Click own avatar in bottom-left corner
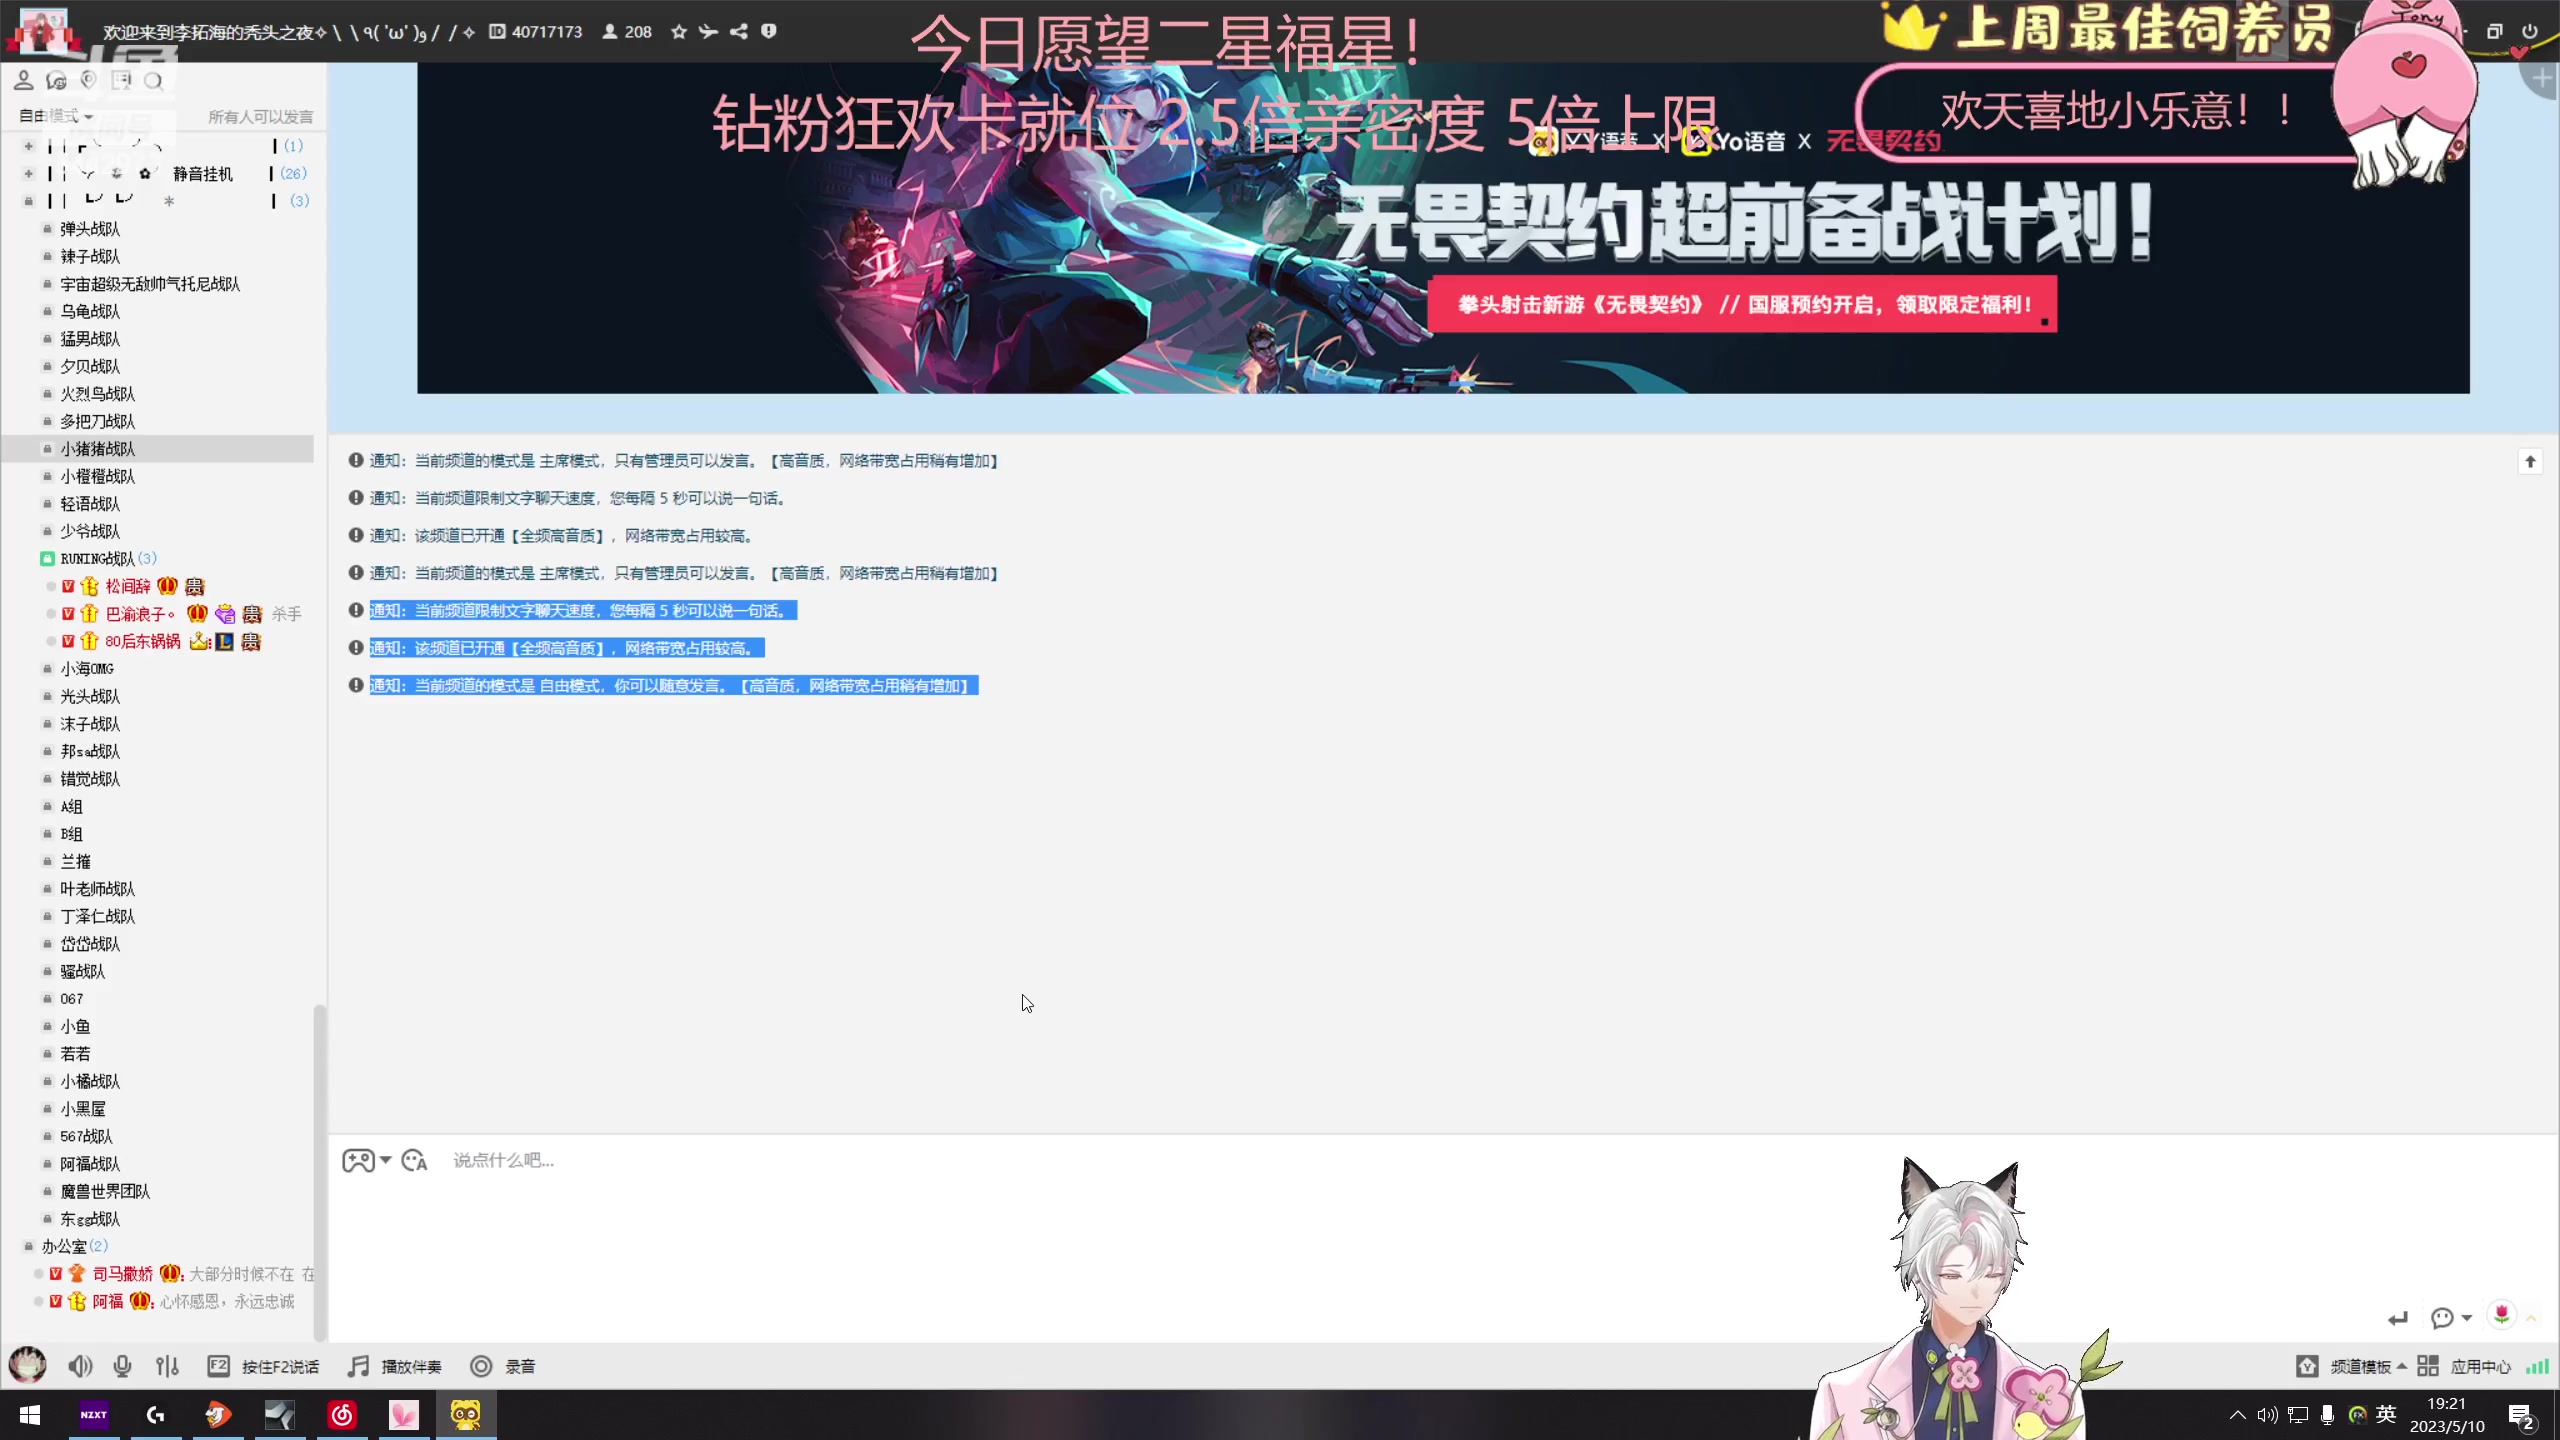Screen dimensions: 2560x1440 [27, 1365]
